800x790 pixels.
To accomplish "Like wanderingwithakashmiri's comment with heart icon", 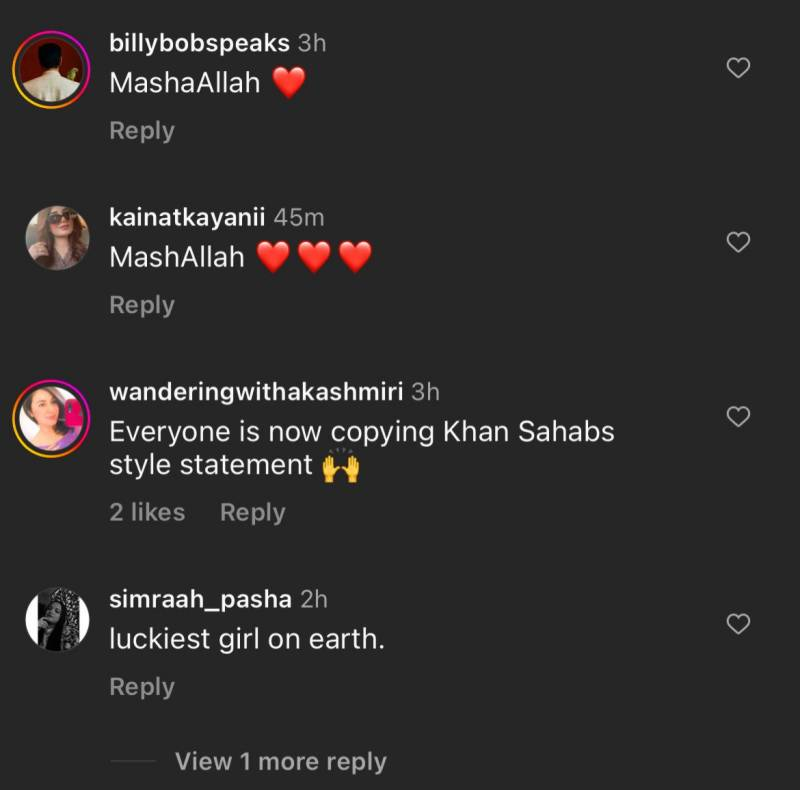I will (738, 417).
